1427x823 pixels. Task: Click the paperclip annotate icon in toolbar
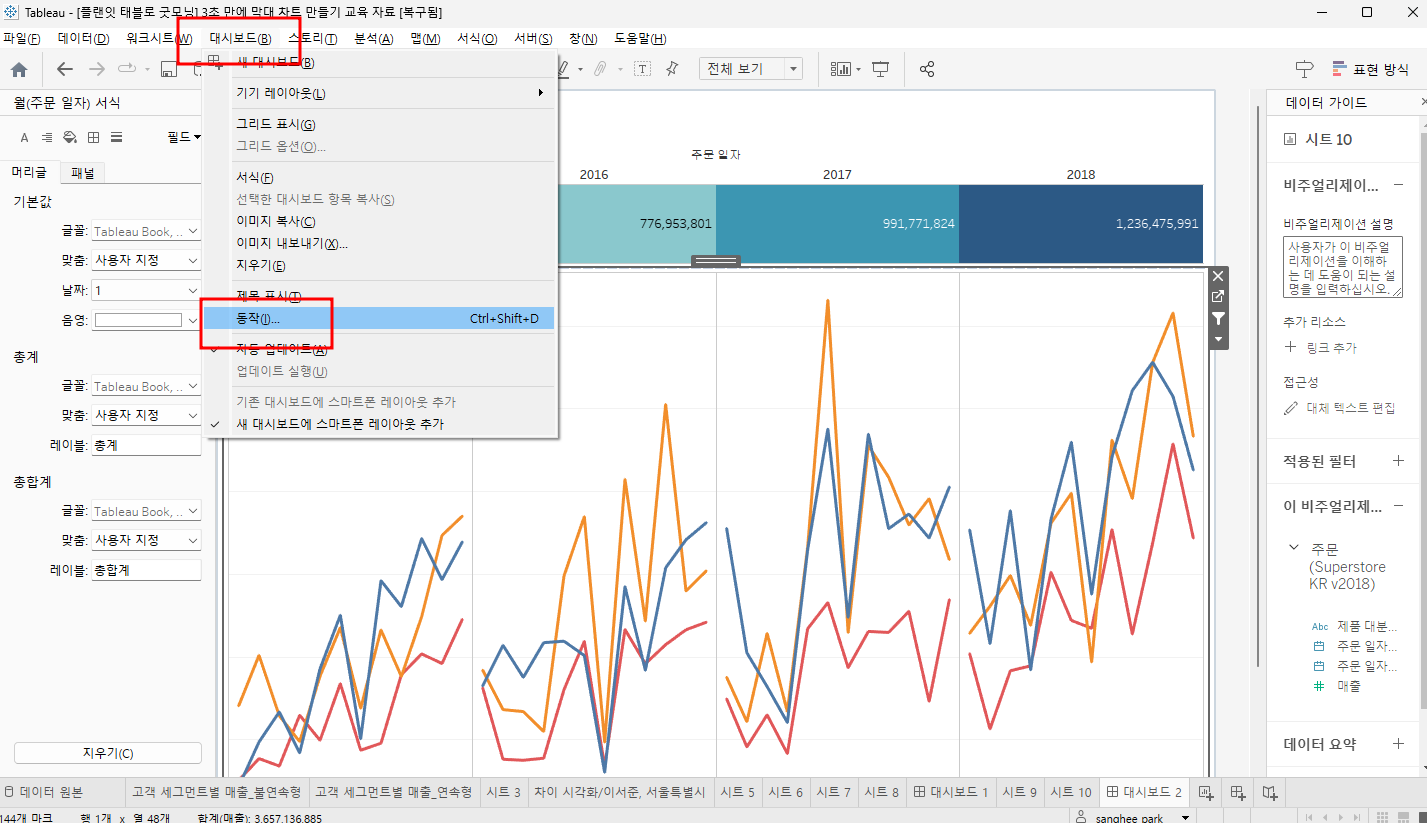click(600, 69)
